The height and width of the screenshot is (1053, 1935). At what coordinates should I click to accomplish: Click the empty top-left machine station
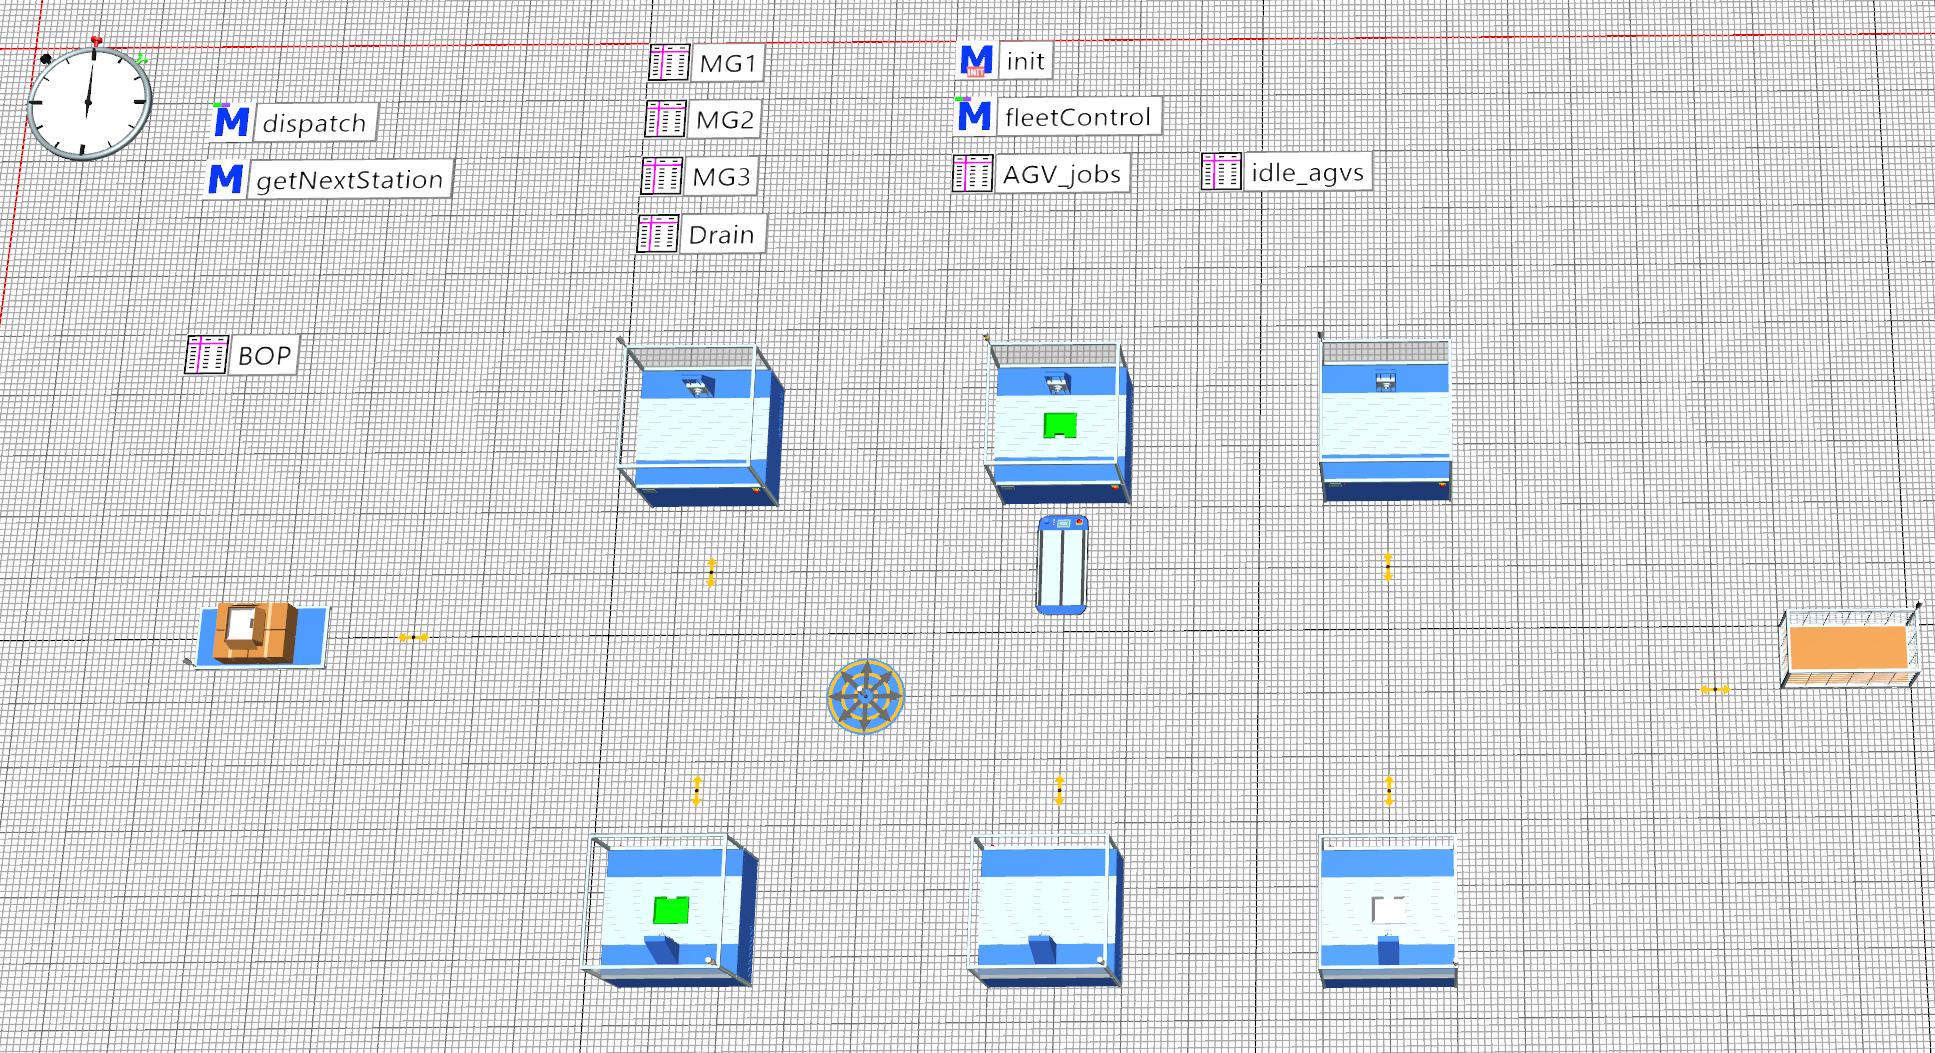click(x=700, y=427)
